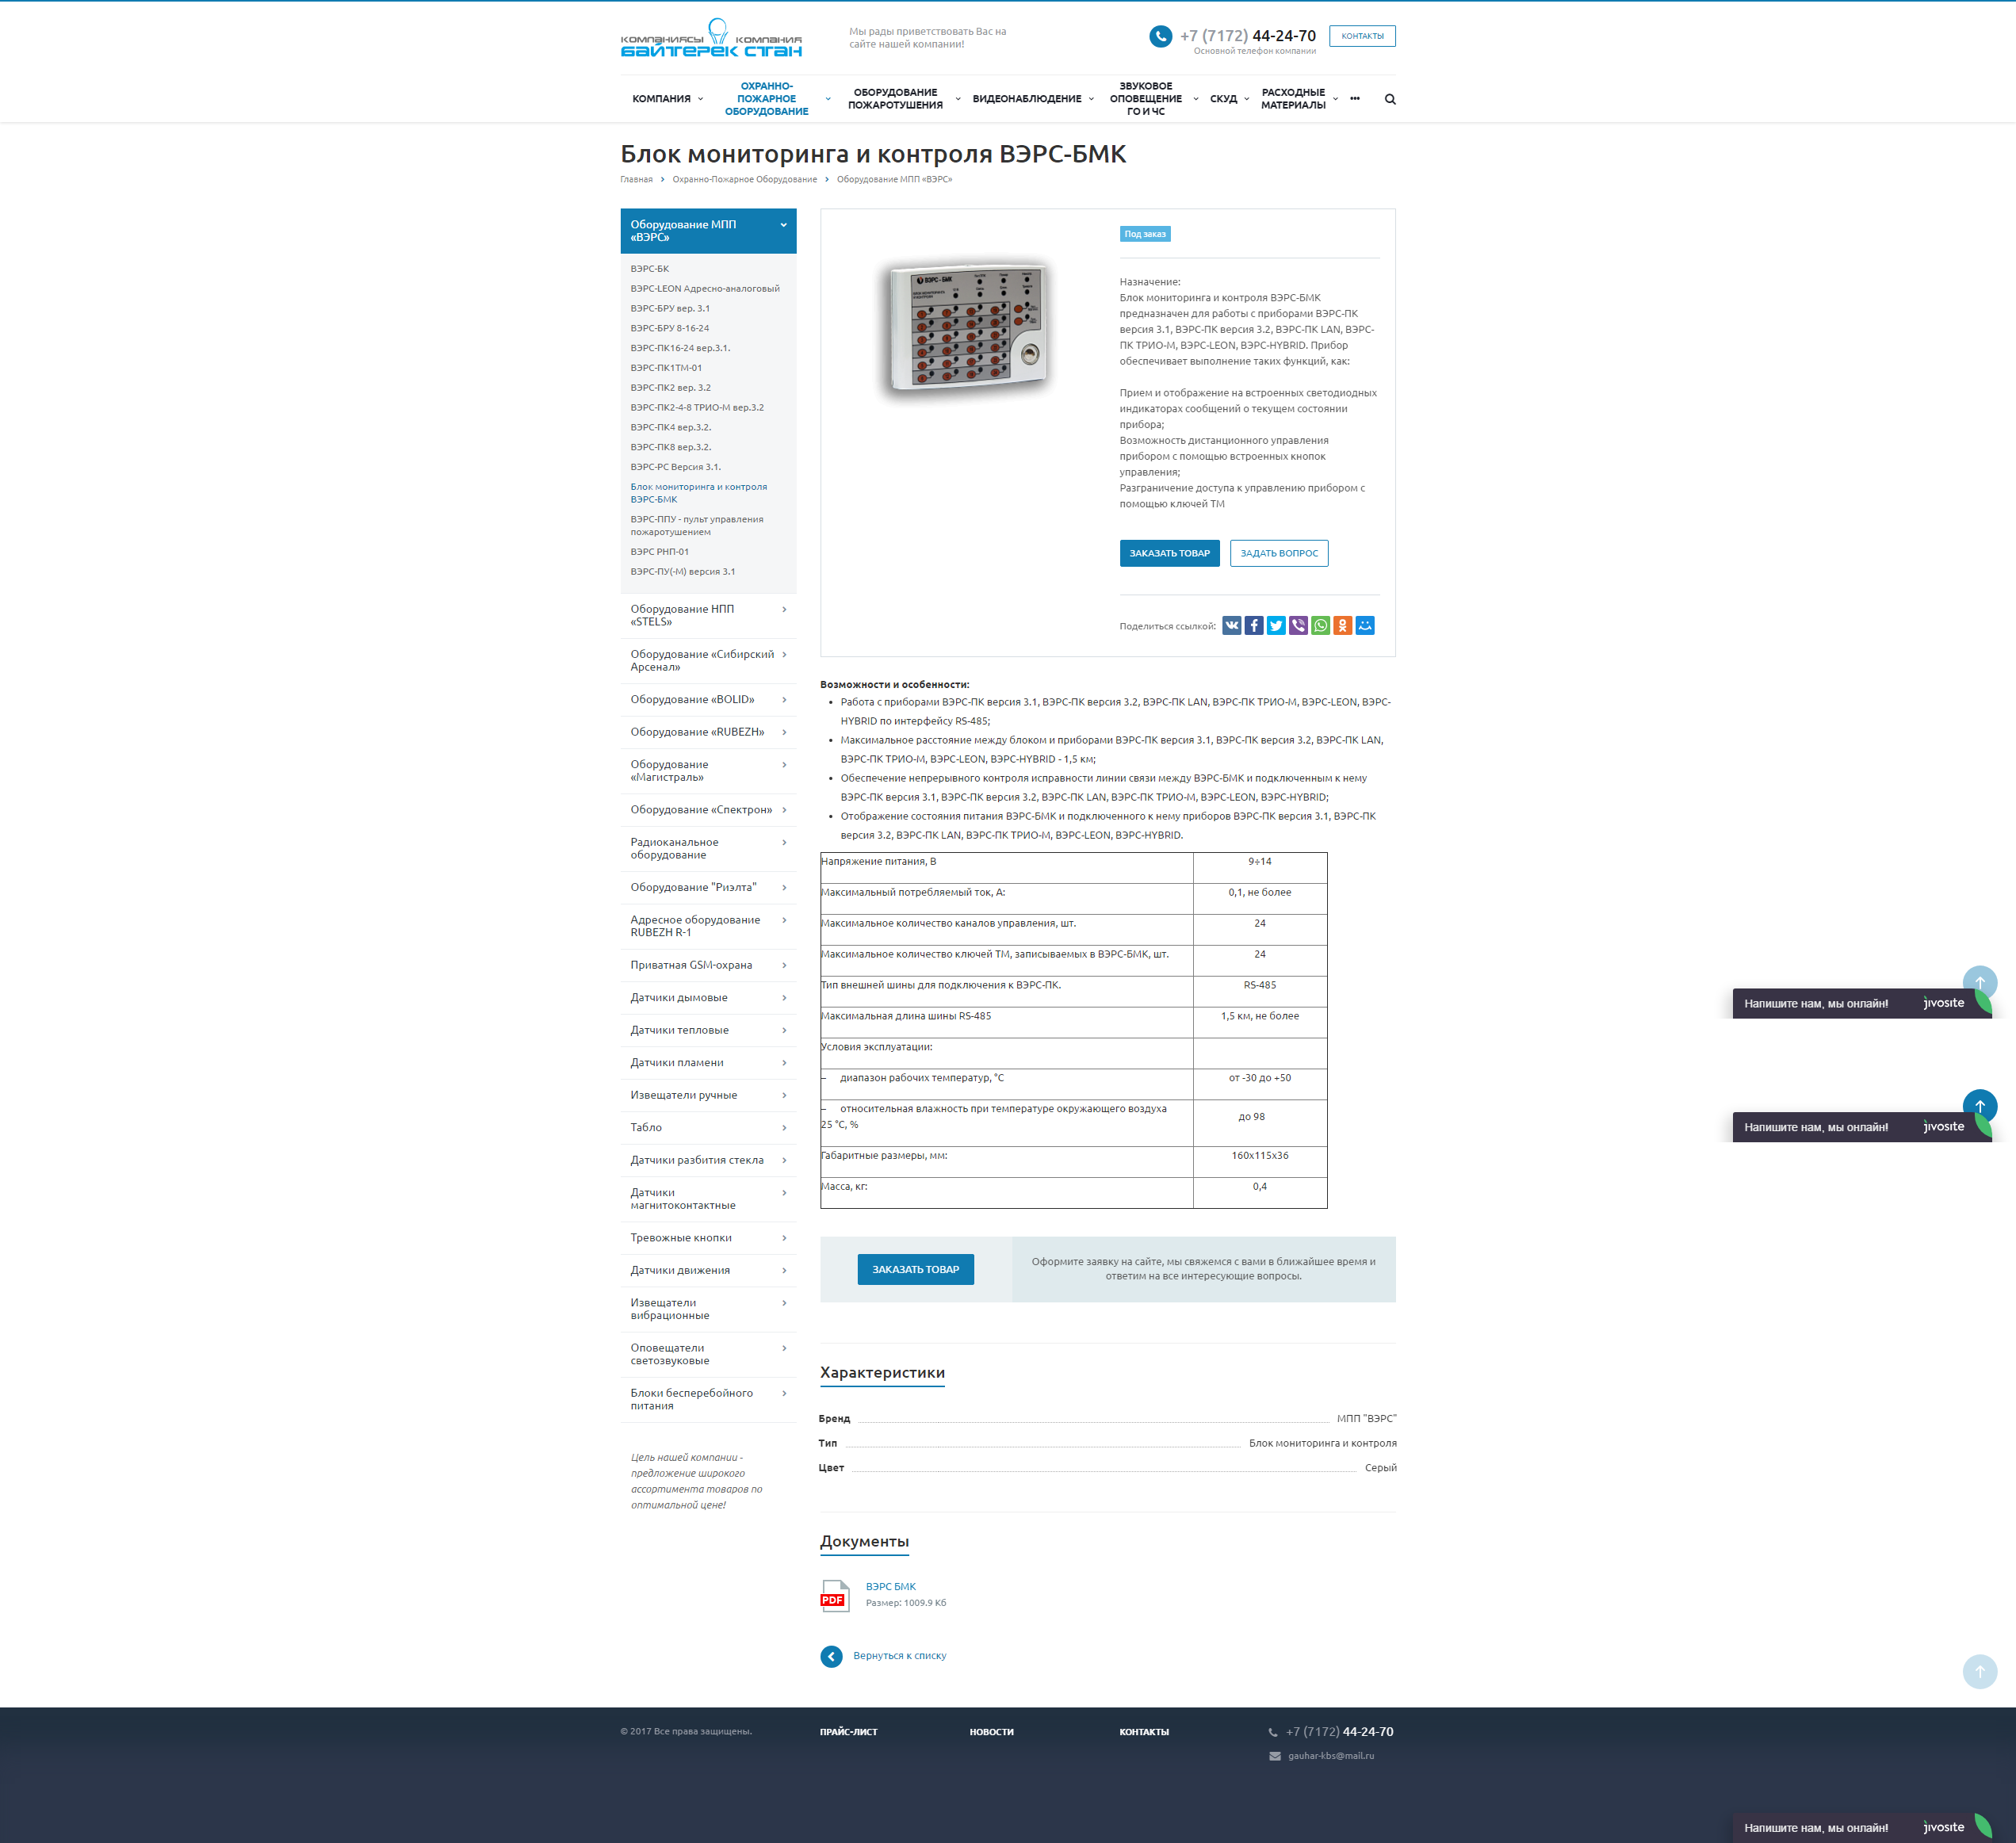Expand Оборудование НПП «STELS» sidebar category

coord(784,610)
